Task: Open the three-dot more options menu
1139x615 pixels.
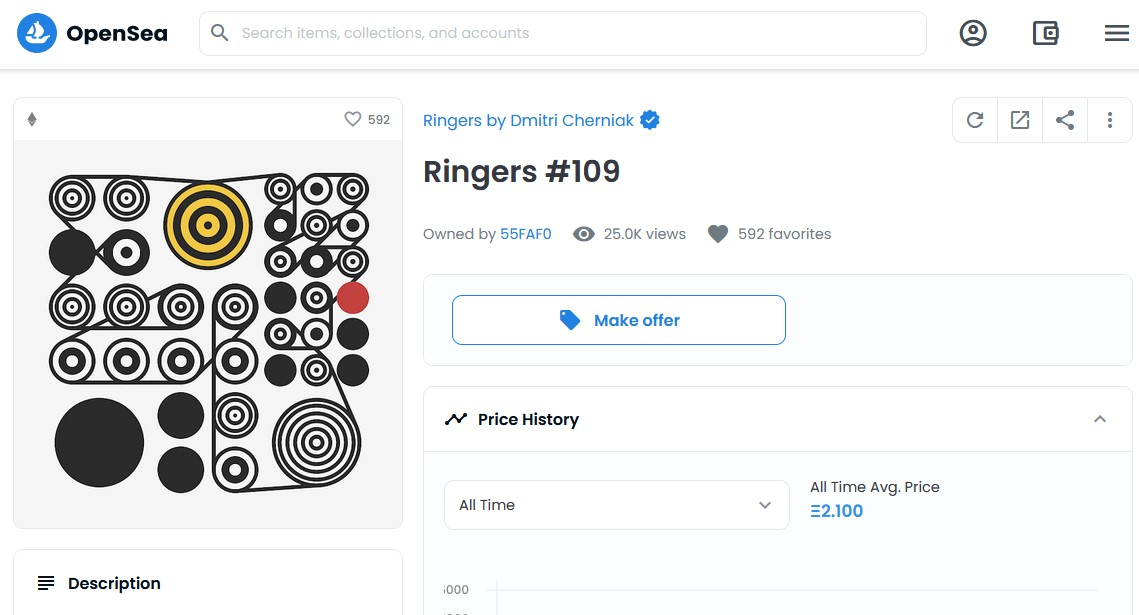Action: click(x=1110, y=121)
